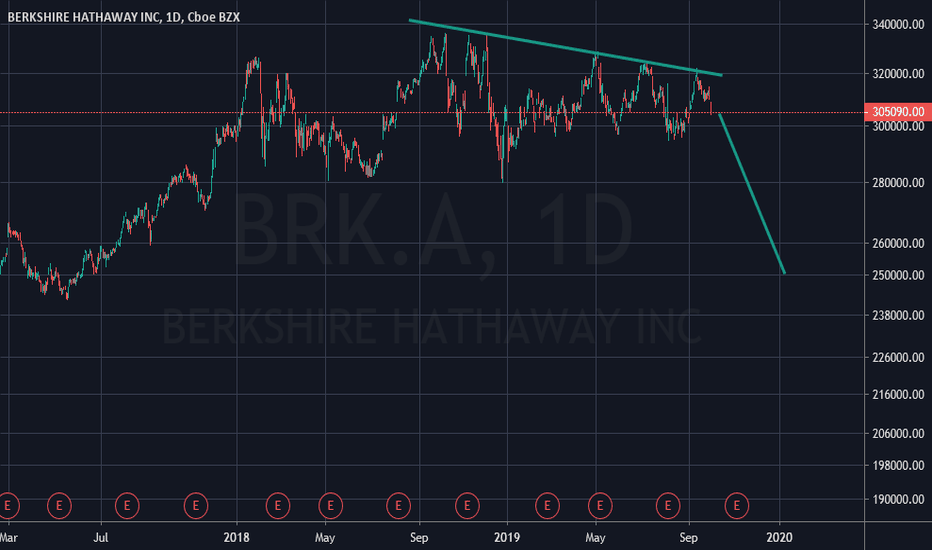The height and width of the screenshot is (550, 932).
Task: Click the 190000.00 price axis label
Action: (898, 499)
